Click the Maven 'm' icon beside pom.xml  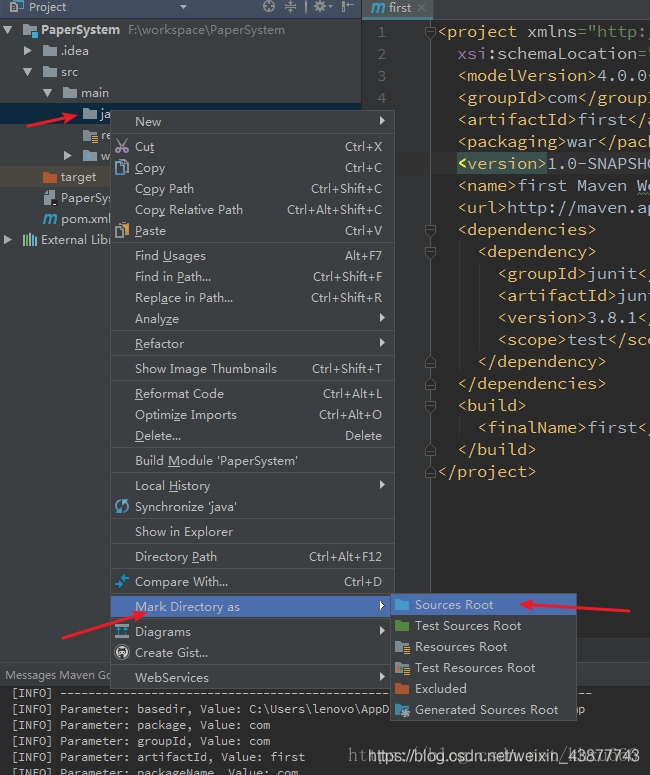coord(50,218)
